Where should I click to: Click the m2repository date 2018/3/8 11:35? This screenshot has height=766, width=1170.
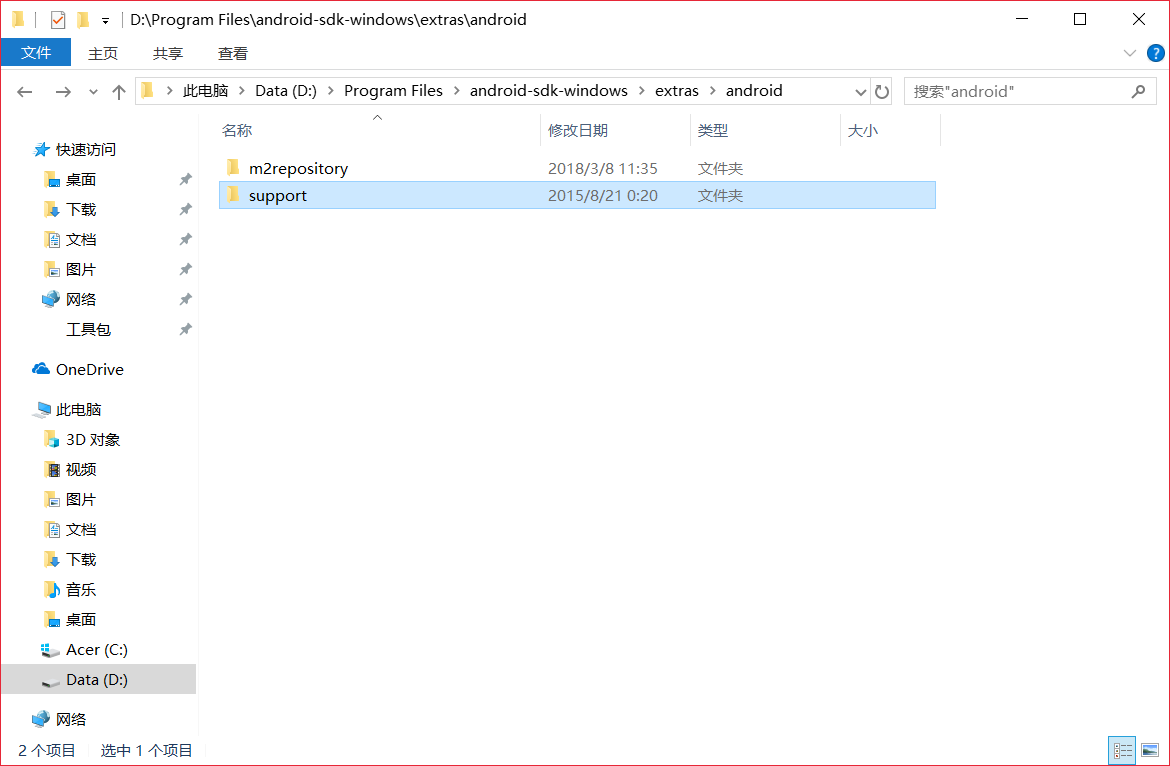pyautogui.click(x=602, y=169)
